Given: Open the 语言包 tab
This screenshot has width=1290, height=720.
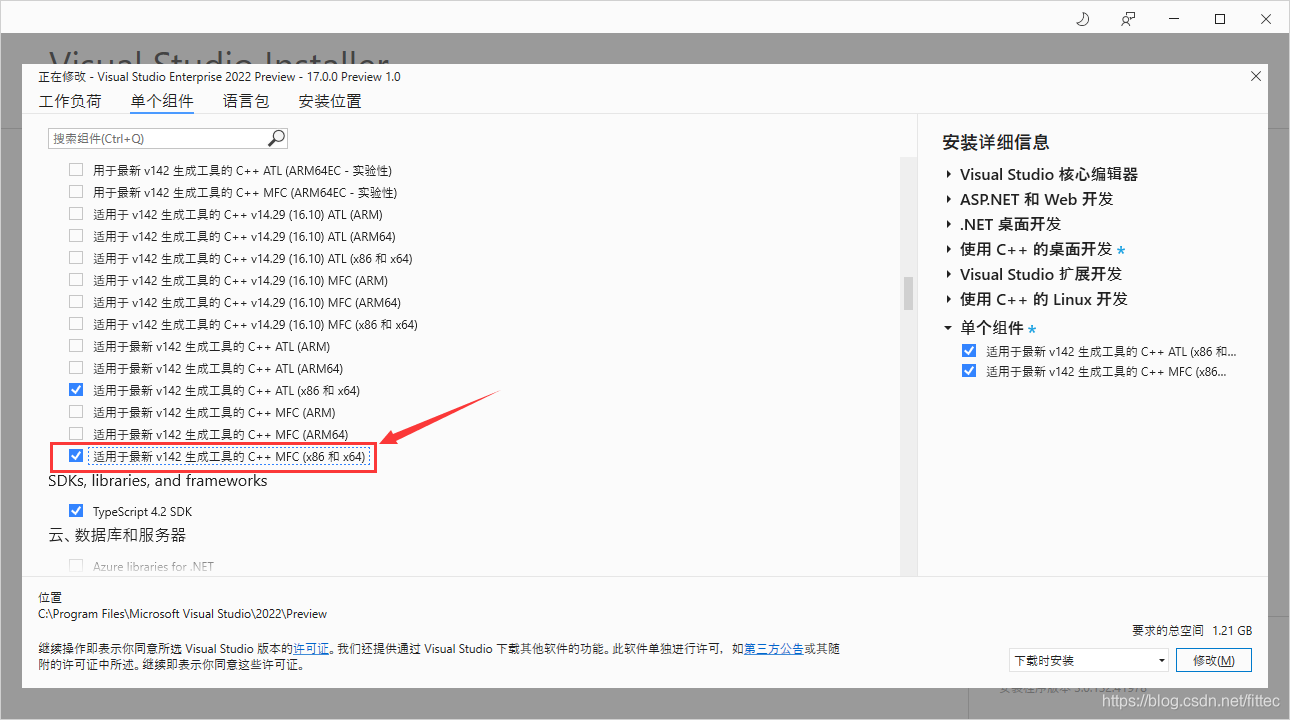Looking at the screenshot, I should click(x=246, y=101).
